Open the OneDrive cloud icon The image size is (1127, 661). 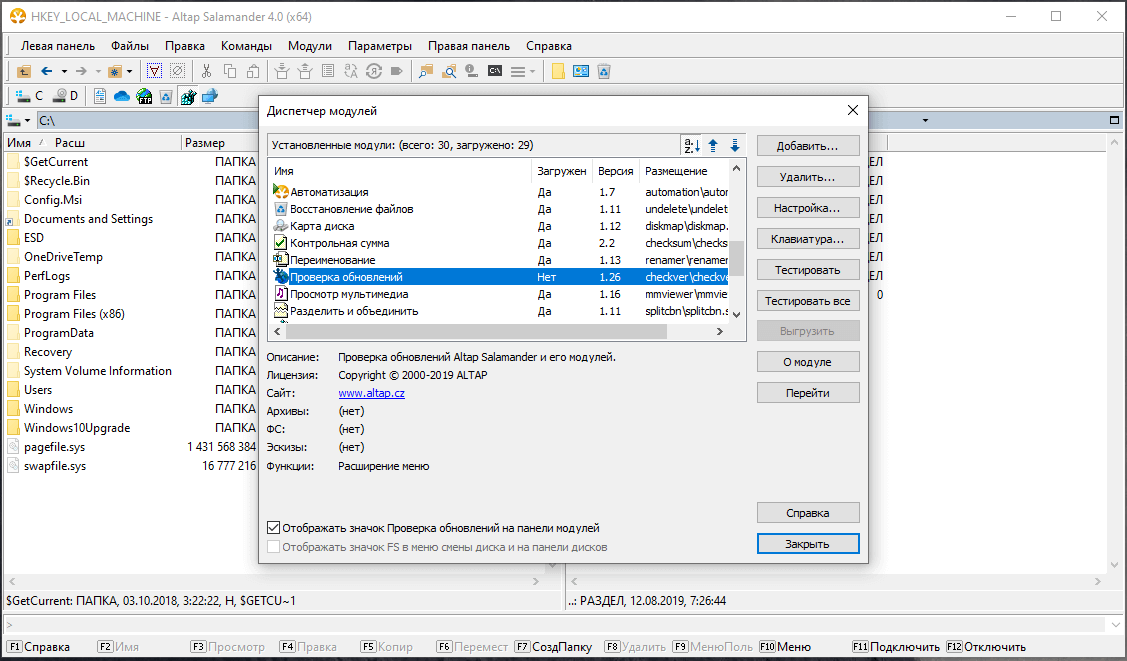(122, 96)
